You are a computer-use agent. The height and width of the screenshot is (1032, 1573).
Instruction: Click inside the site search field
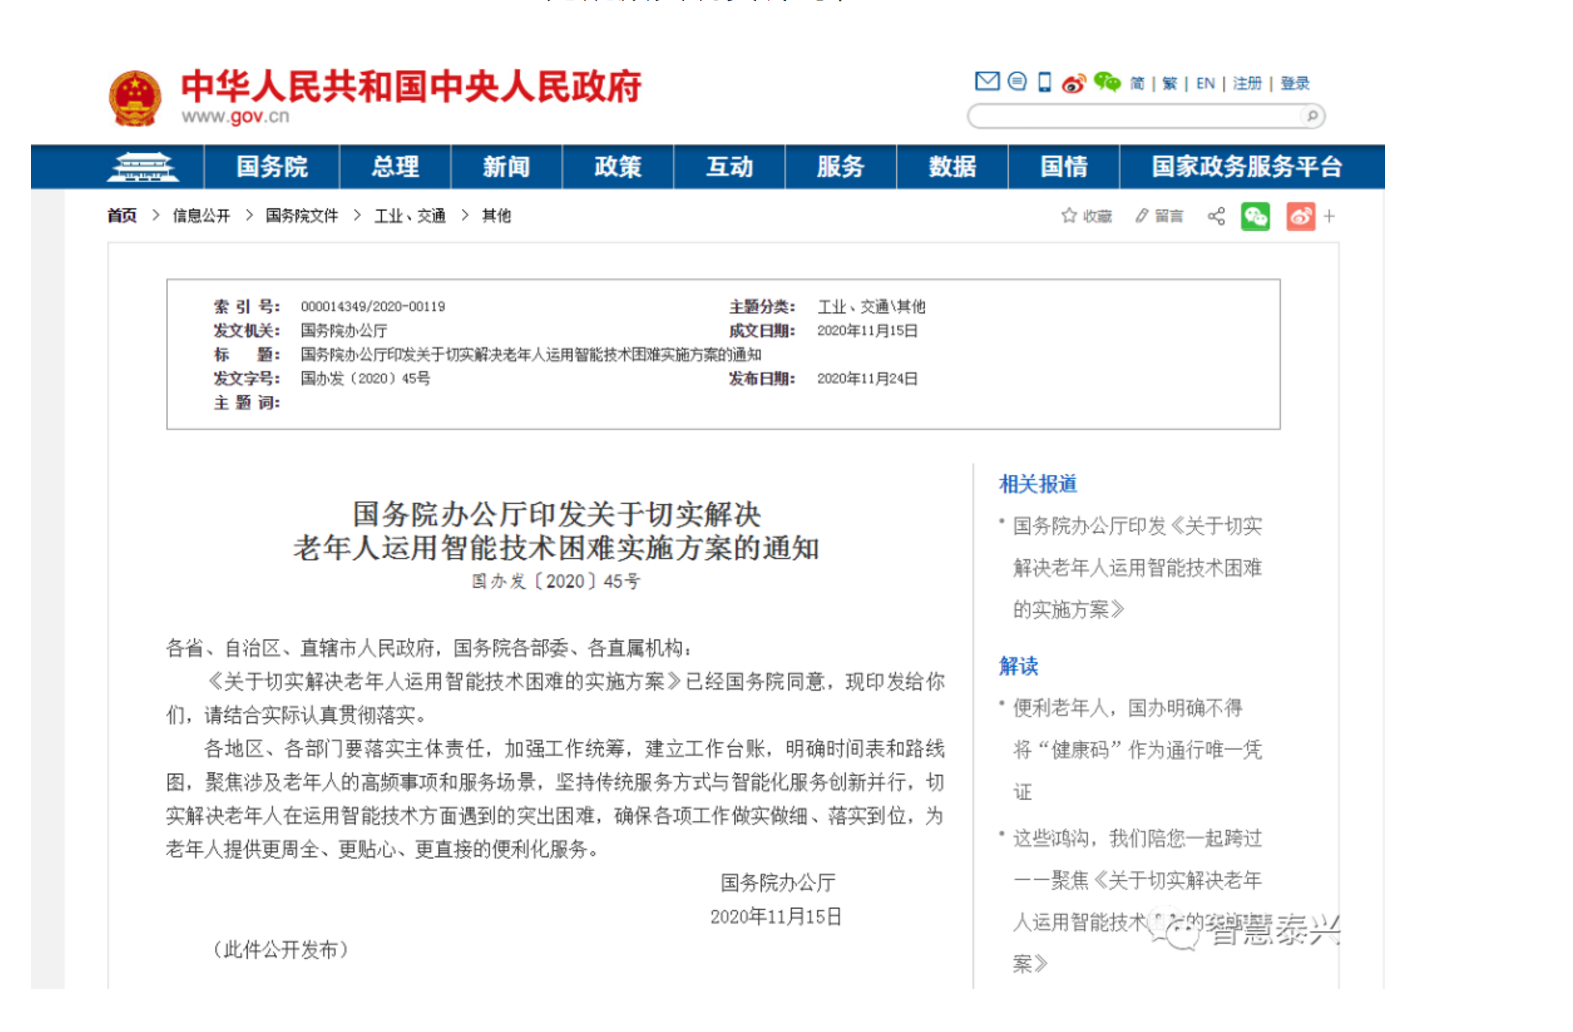[1135, 117]
